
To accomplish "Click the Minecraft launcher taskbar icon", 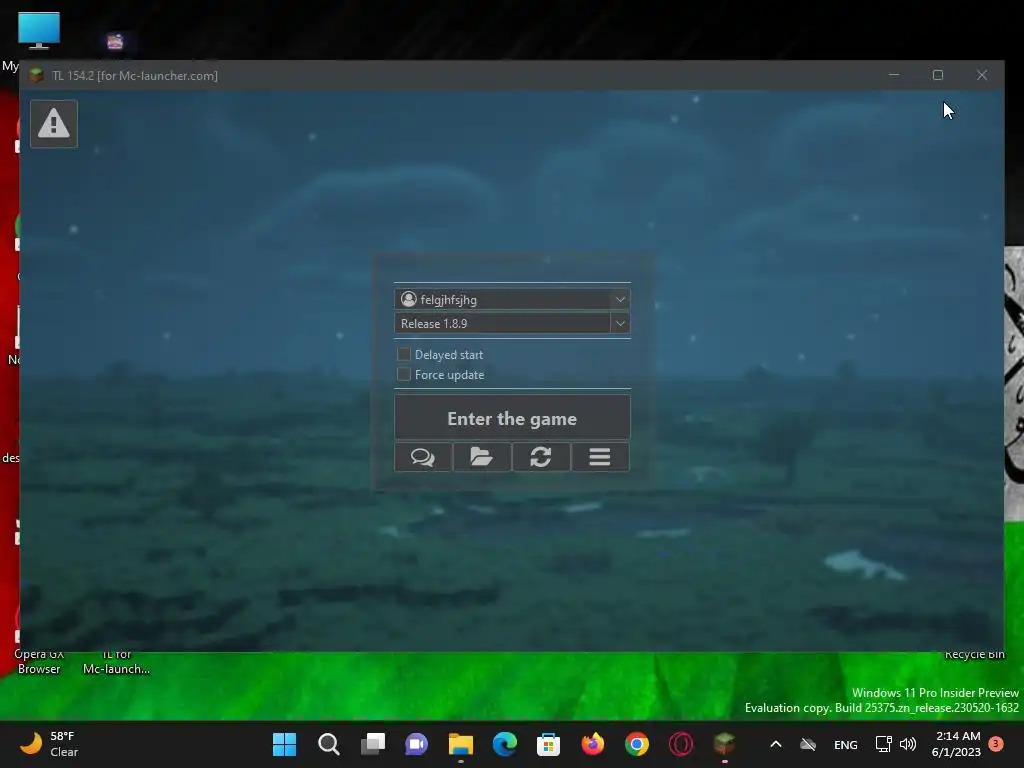I will (724, 744).
